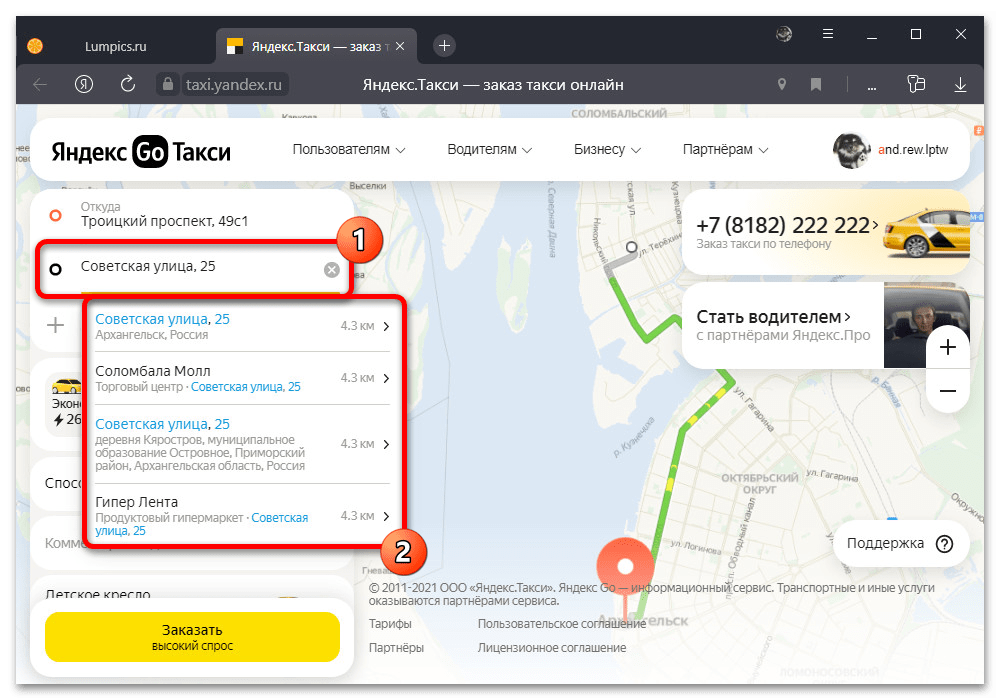Click the browser profile avatar in title bar
The width and height of the screenshot is (1000, 700).
[x=784, y=34]
